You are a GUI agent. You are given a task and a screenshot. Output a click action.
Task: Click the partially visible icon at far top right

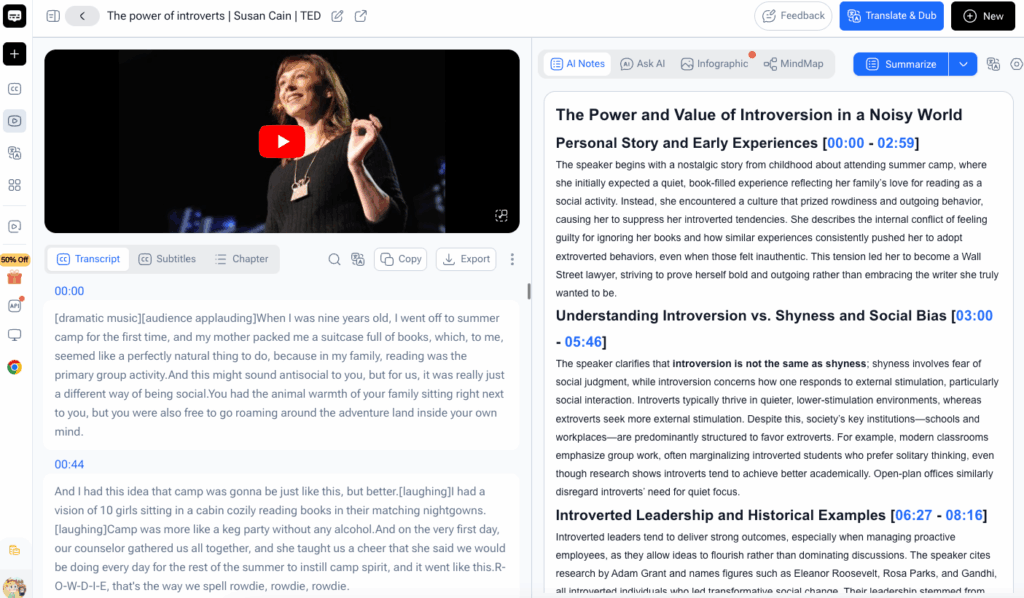pos(1016,64)
